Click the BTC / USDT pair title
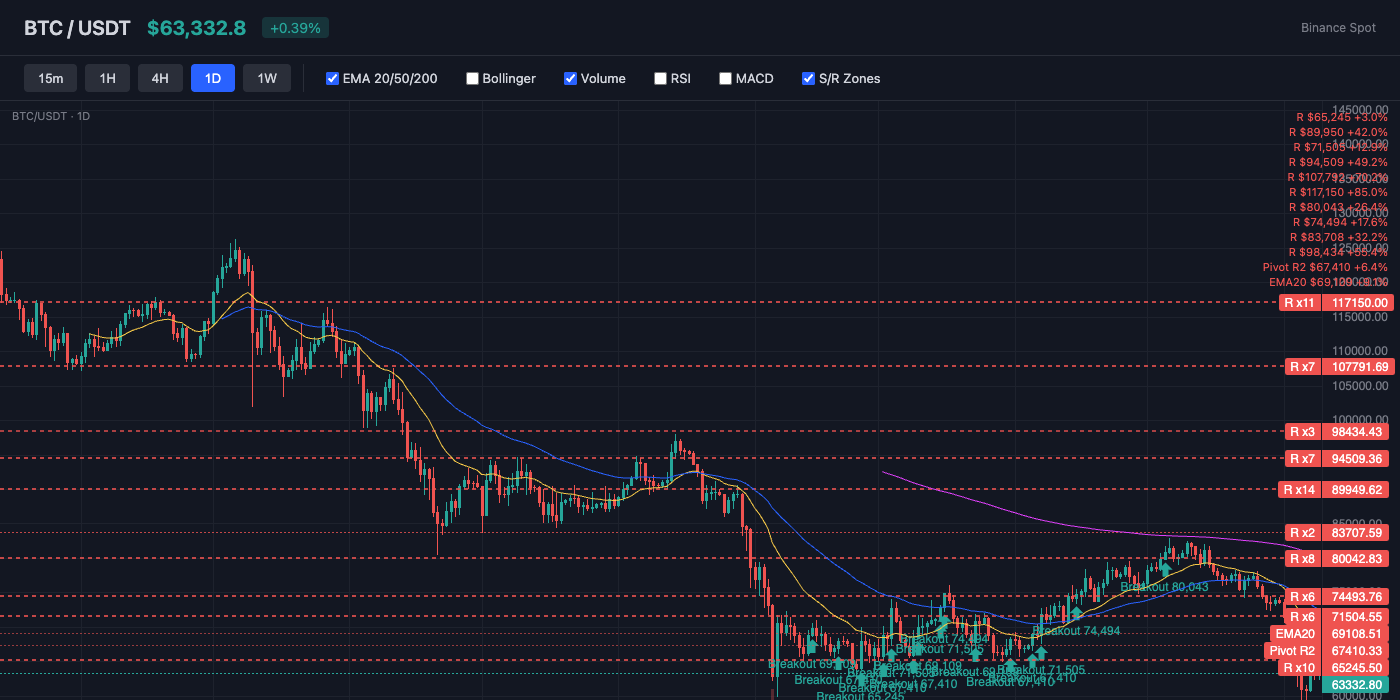This screenshot has width=1400, height=700. point(77,28)
